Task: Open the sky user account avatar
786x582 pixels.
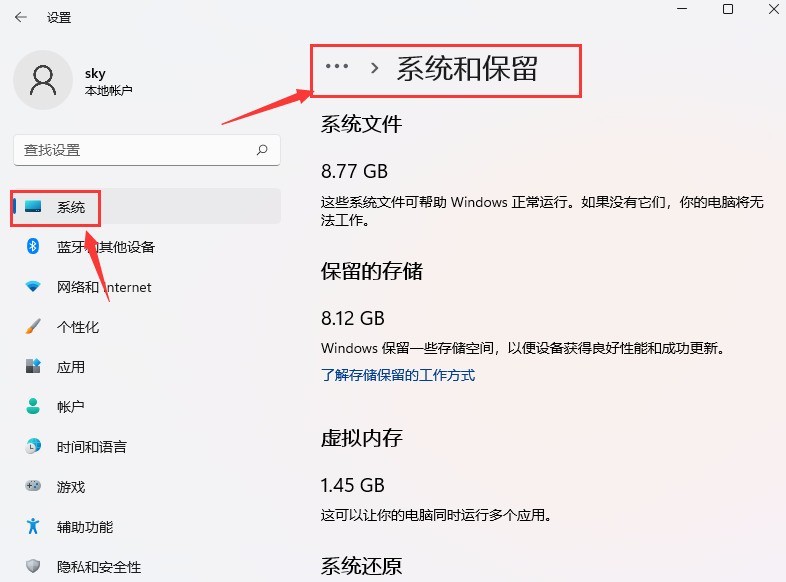Action: pyautogui.click(x=43, y=80)
